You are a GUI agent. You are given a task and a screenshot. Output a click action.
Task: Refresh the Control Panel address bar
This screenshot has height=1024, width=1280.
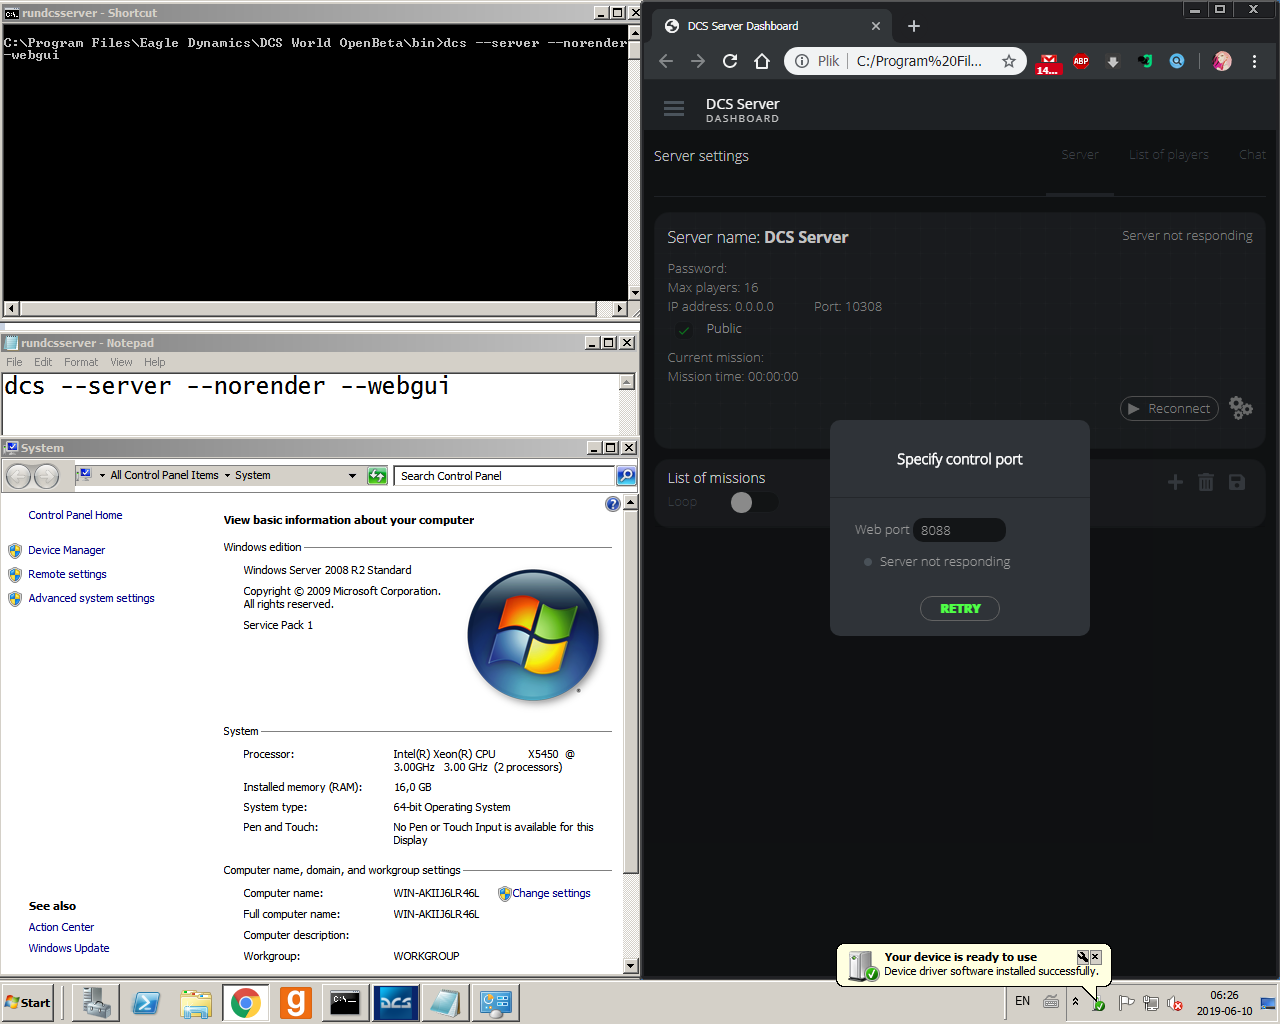(377, 476)
